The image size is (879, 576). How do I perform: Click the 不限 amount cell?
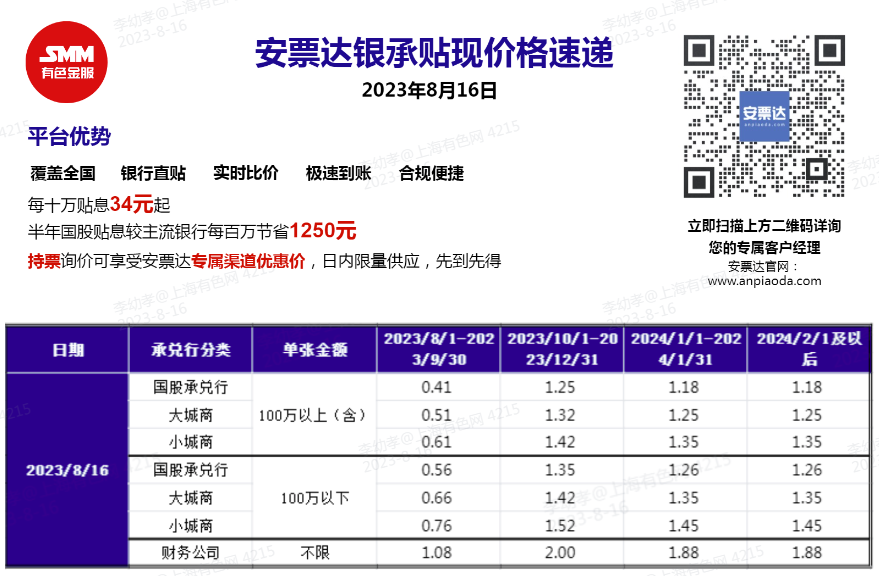(314, 553)
